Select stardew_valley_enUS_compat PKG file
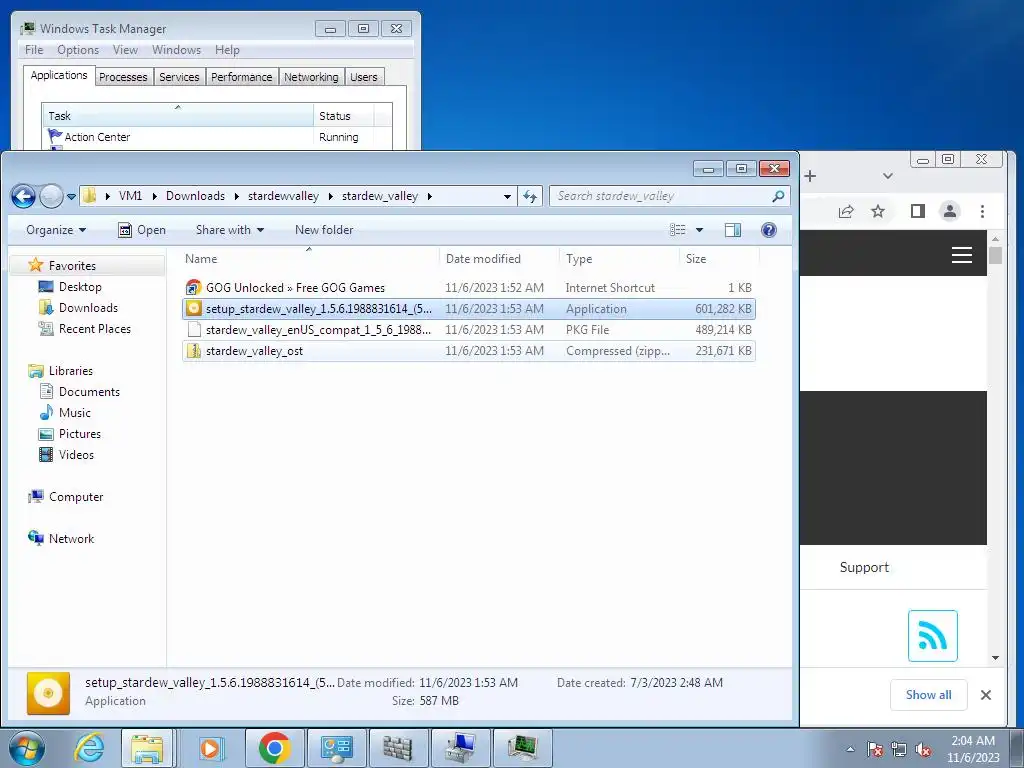This screenshot has width=1024, height=768. click(x=469, y=330)
